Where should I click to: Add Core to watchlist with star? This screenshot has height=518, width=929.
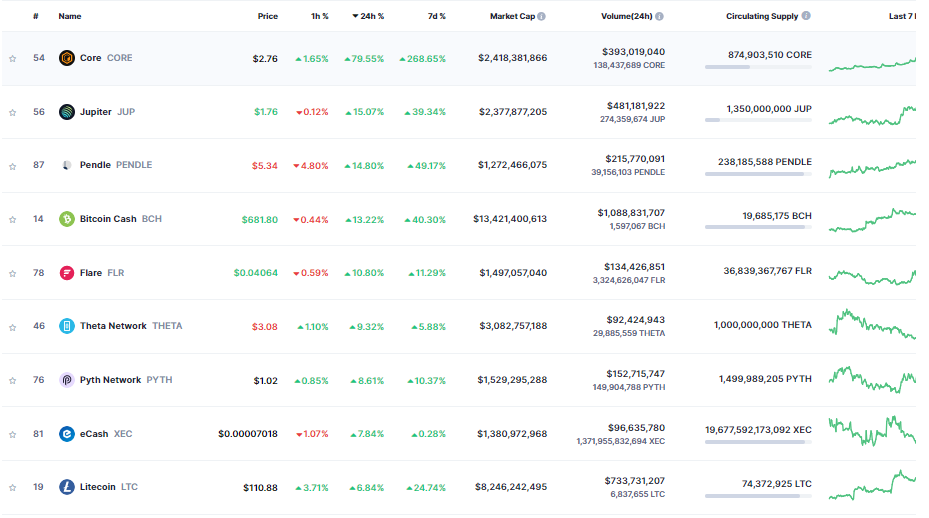tap(12, 59)
